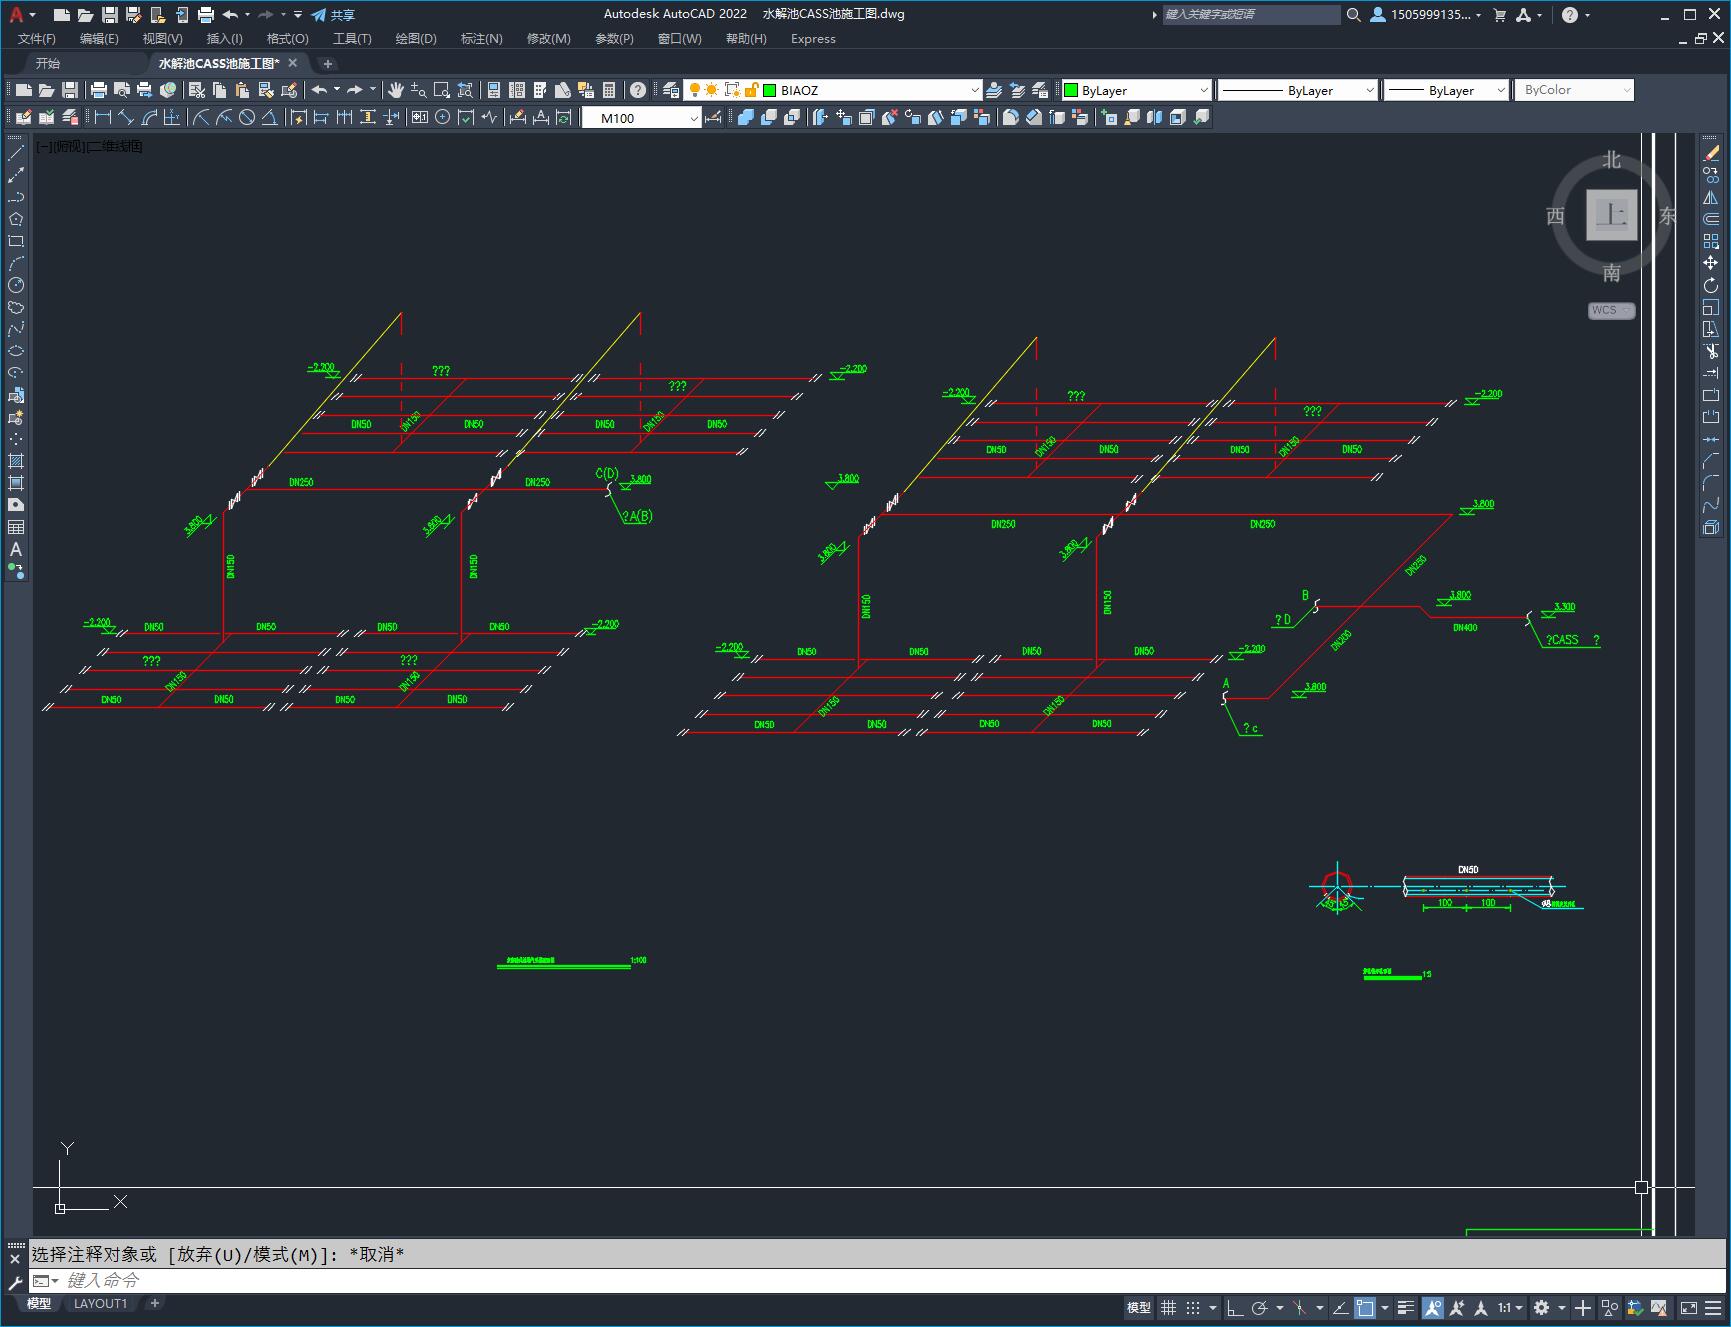Click the Trim scissors tool
The width and height of the screenshot is (1731, 1327).
pos(1711,351)
